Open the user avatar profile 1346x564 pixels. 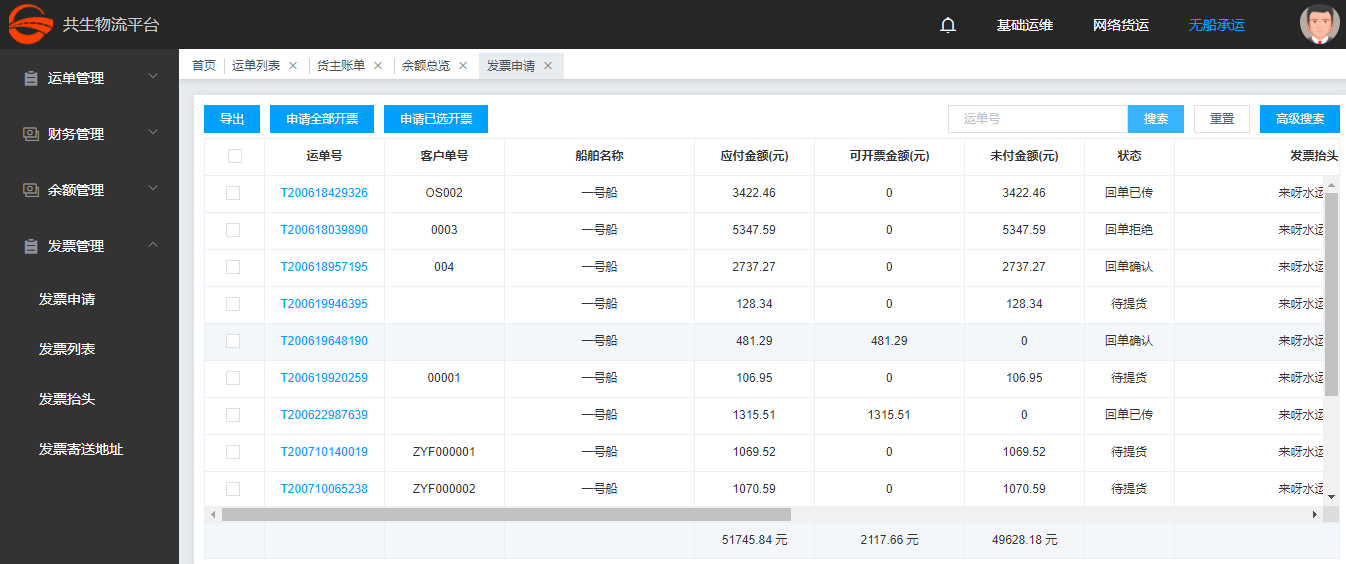1319,25
